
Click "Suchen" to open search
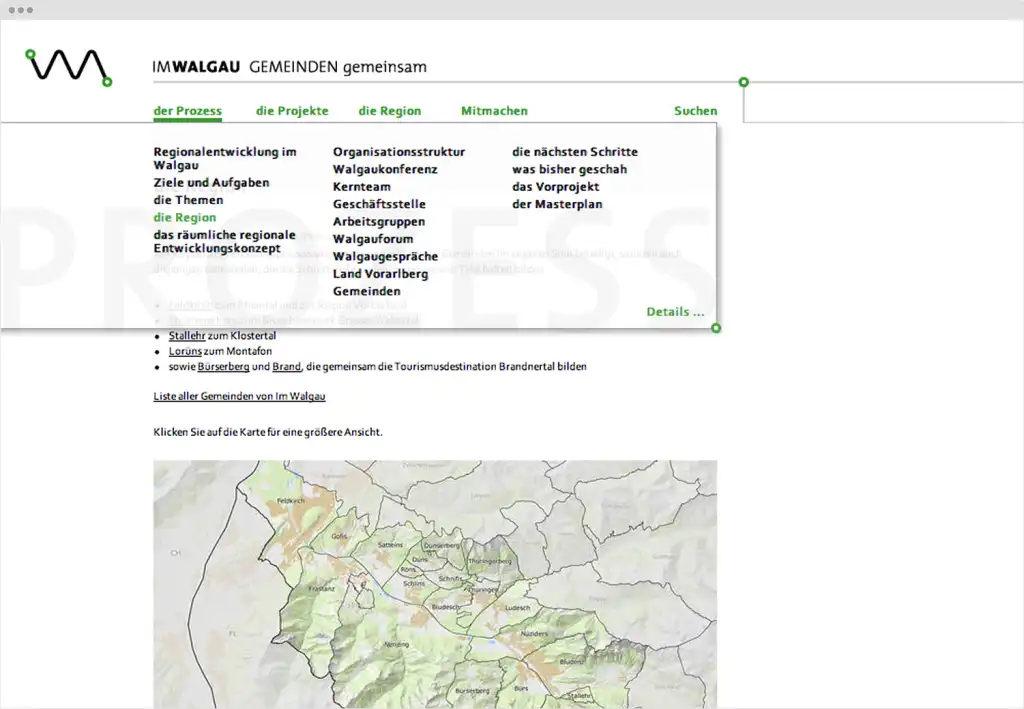695,110
